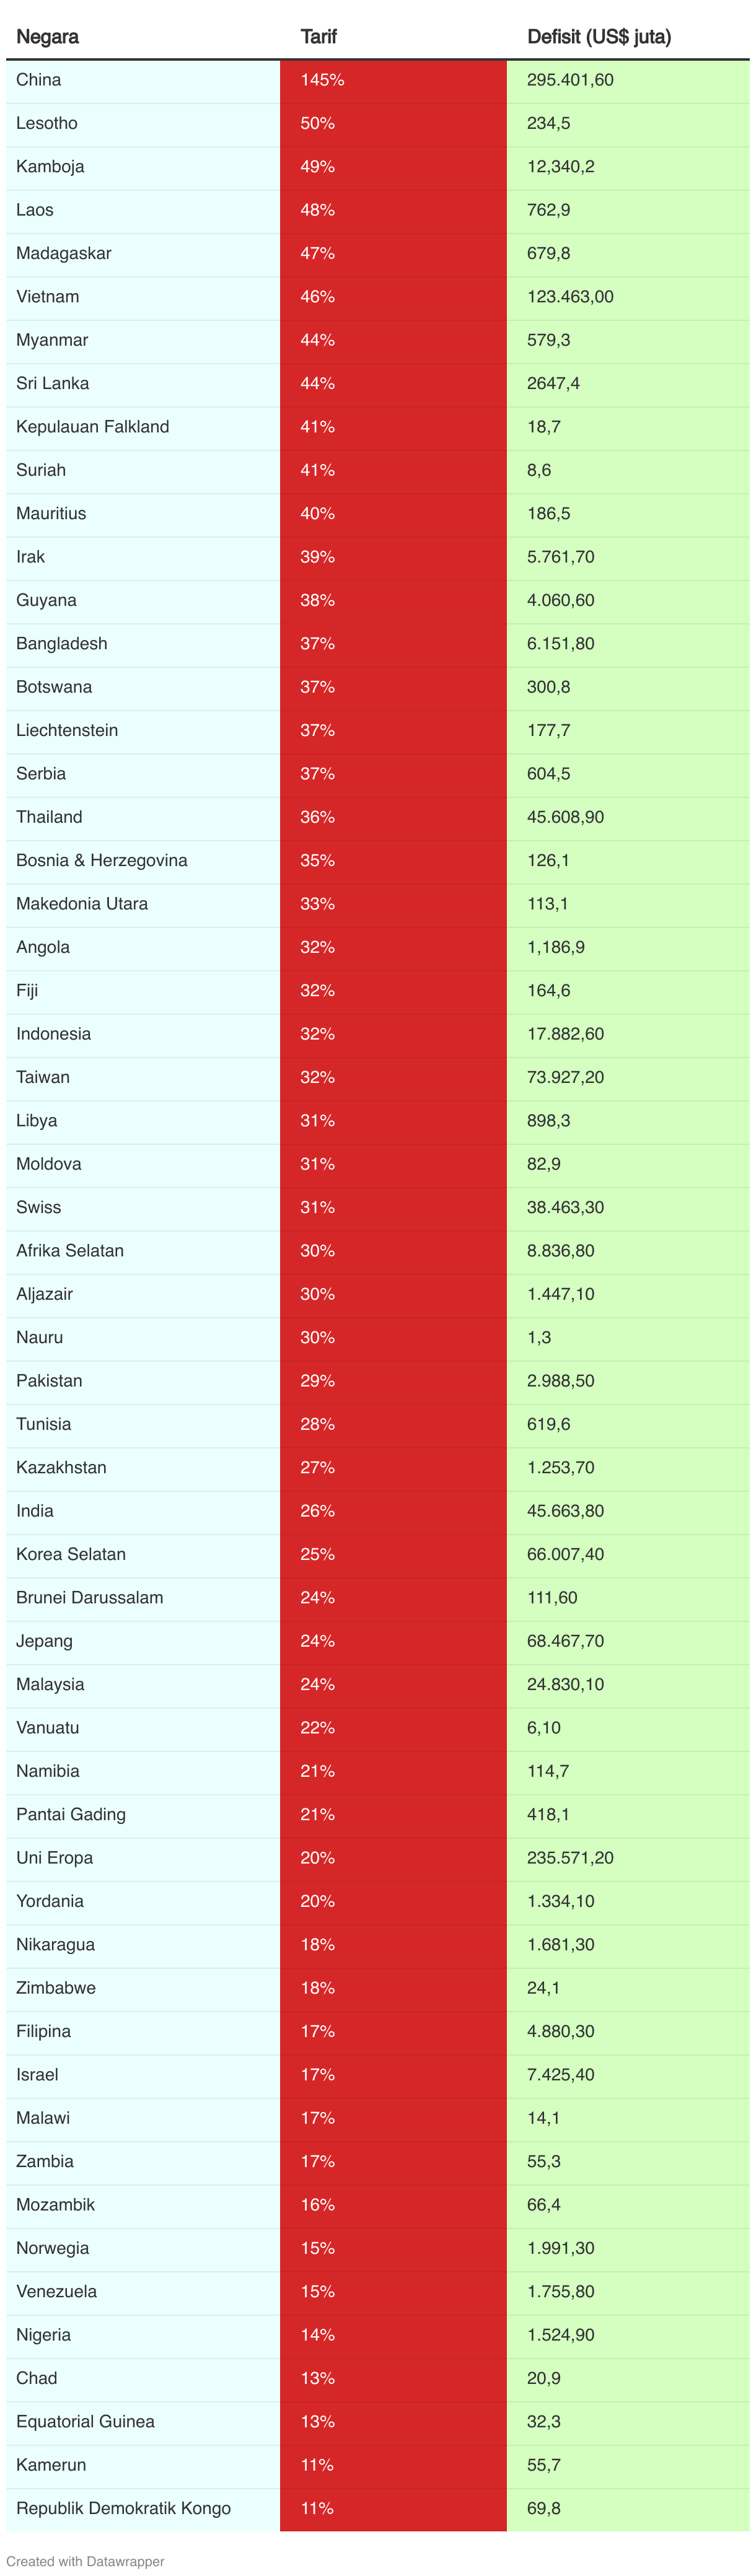Click Lesotho's 50% tariff cell

pyautogui.click(x=393, y=123)
